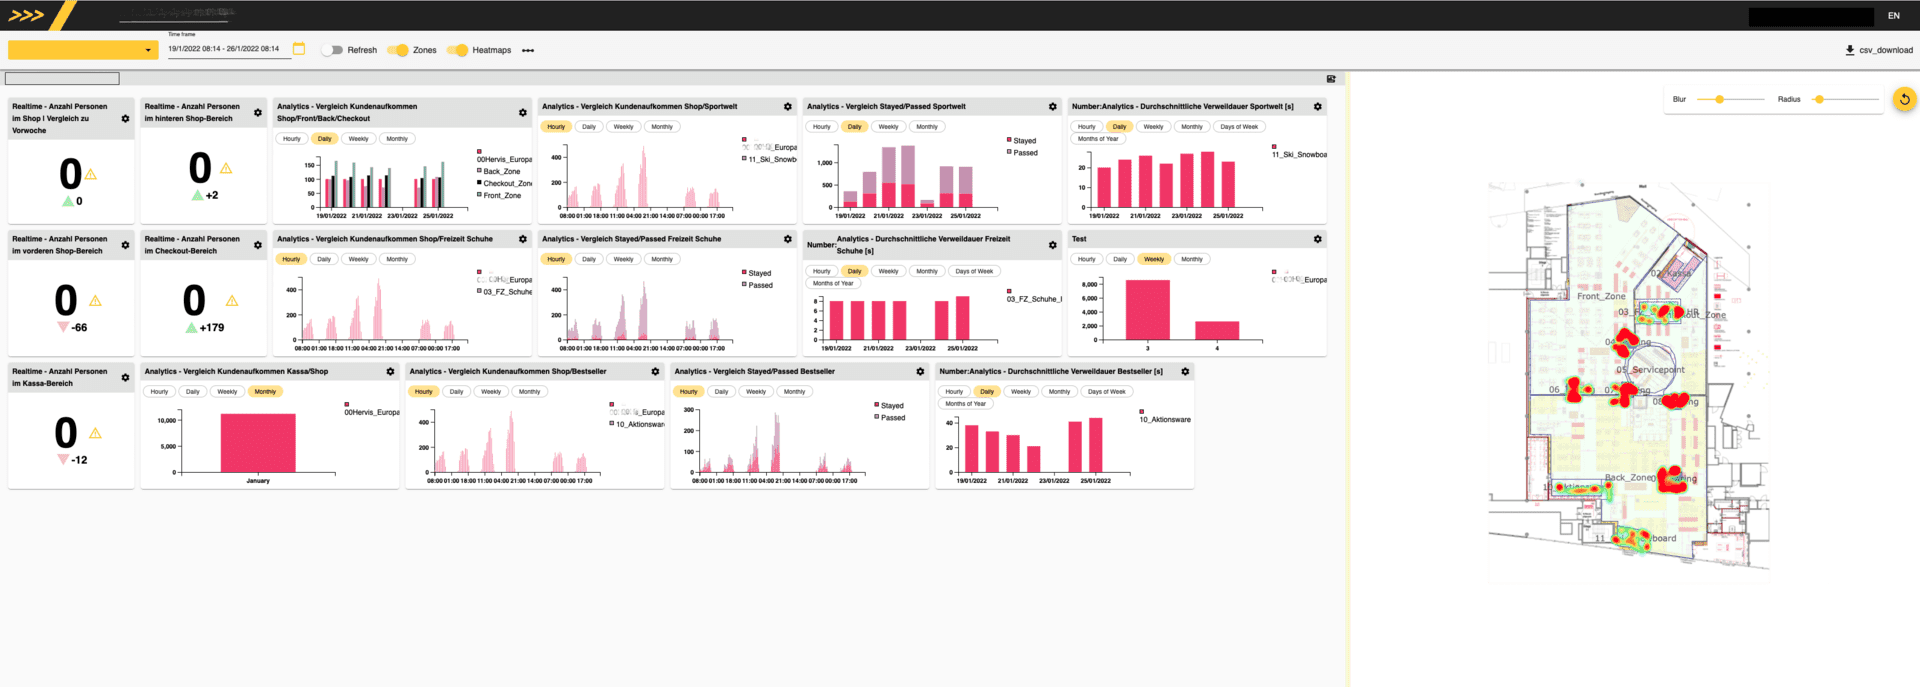Click the empty field above the dashboard widgets

pos(62,79)
